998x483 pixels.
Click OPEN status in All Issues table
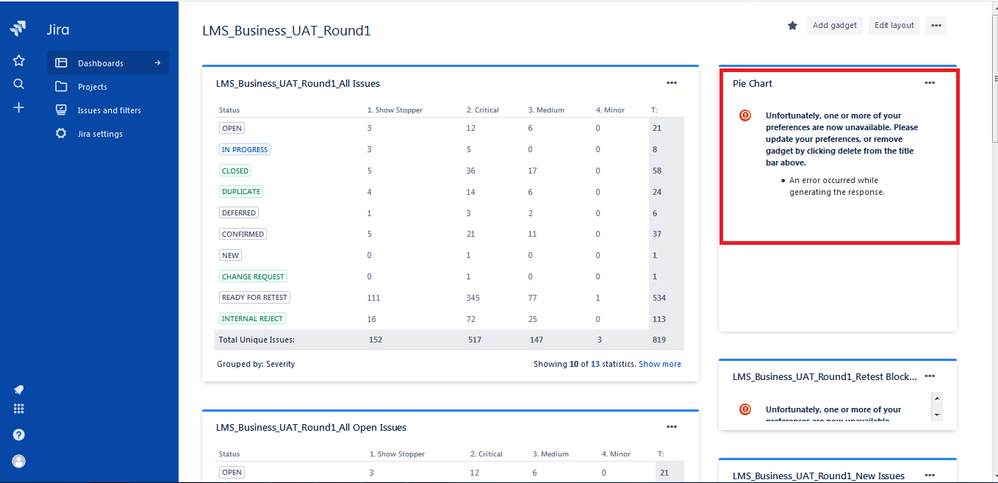click(x=232, y=128)
